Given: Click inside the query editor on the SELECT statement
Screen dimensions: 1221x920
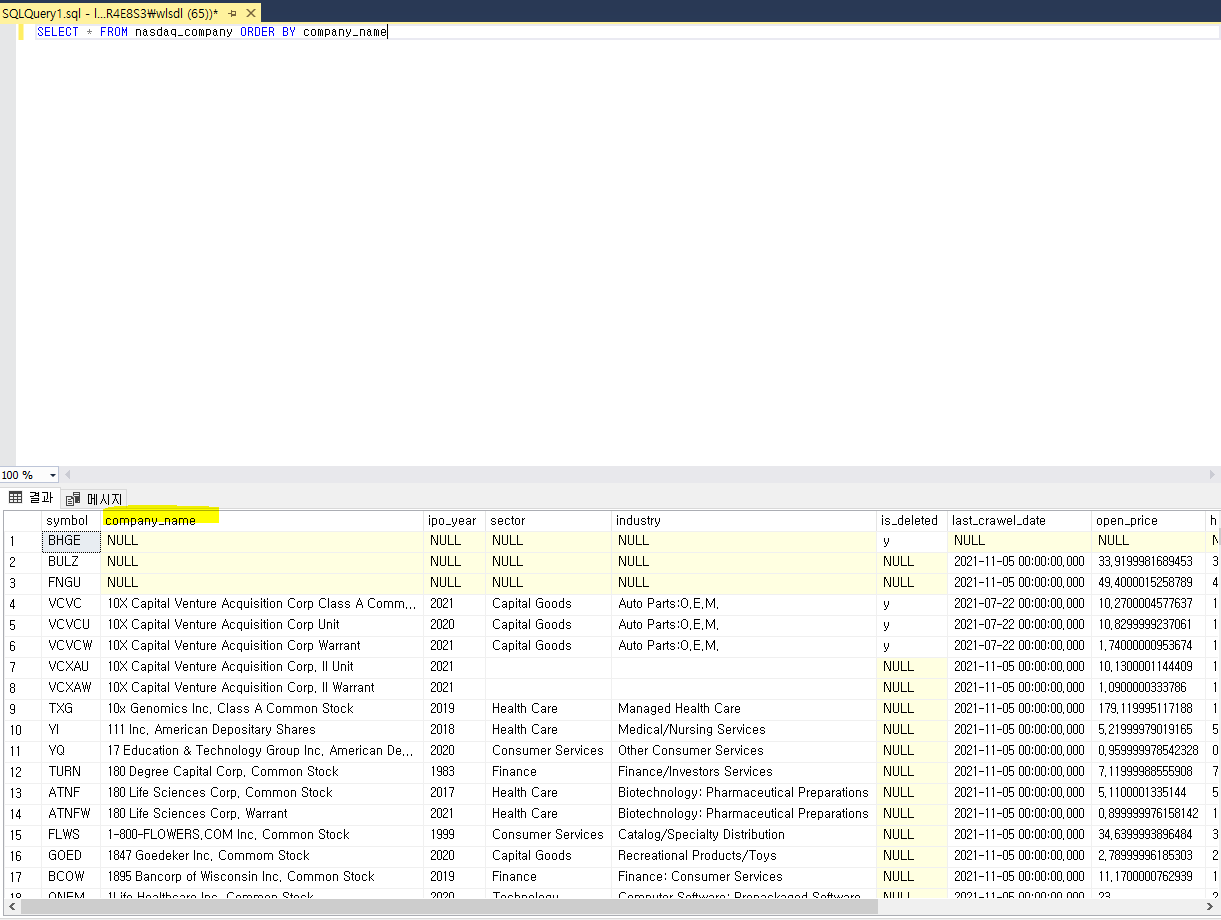Looking at the screenshot, I should tap(211, 32).
